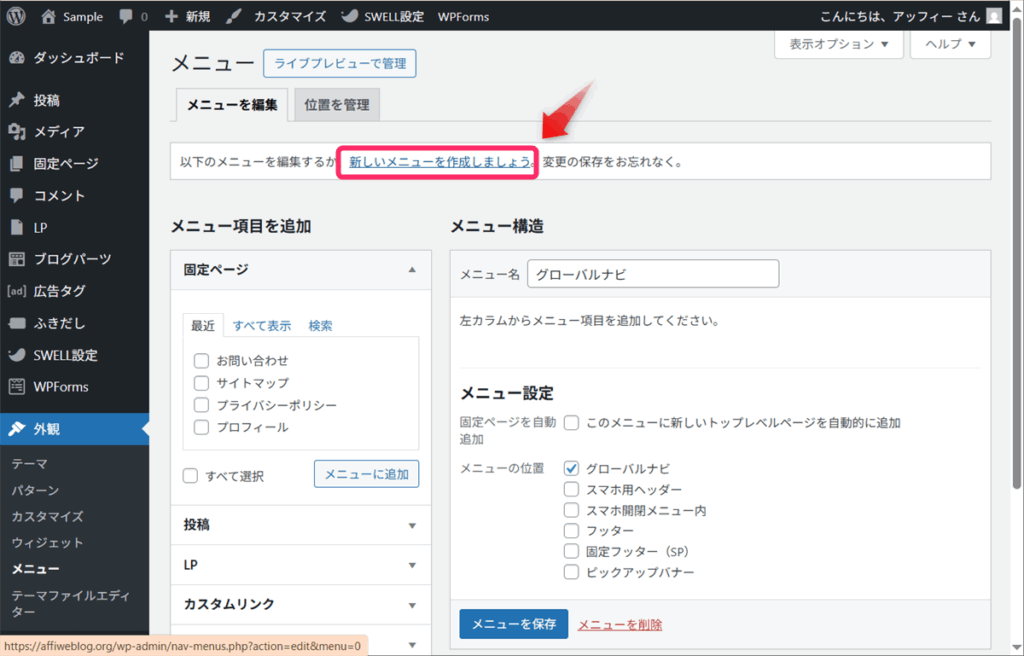The height and width of the screenshot is (656, 1024).
Task: Click the page vertical scrollbar
Action: [x=1016, y=255]
